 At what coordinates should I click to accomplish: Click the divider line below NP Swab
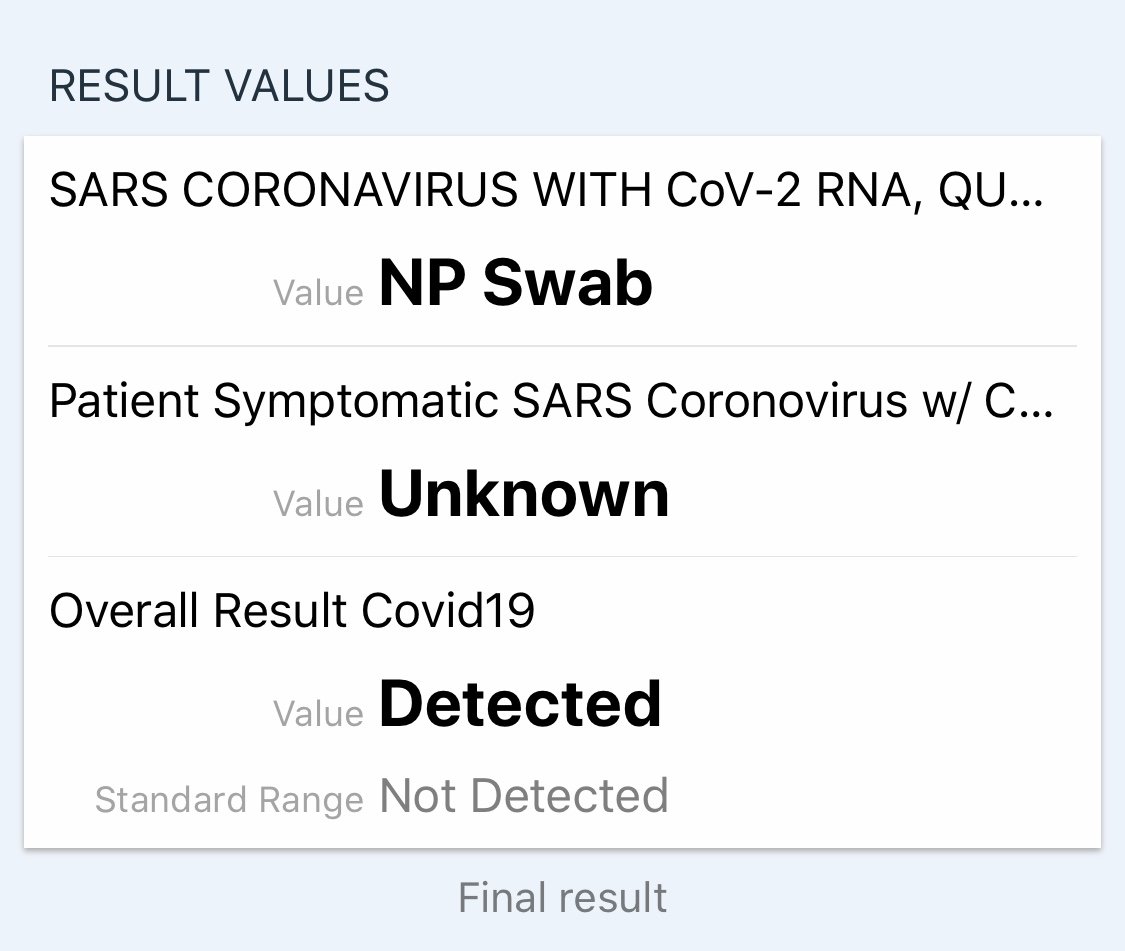click(562, 346)
